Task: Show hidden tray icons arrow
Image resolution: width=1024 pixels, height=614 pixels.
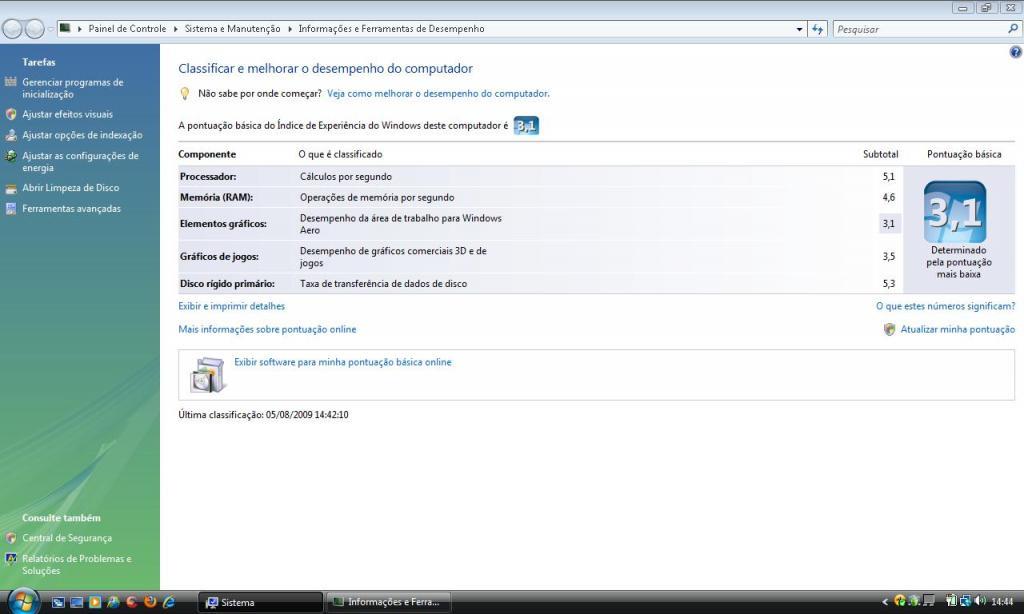Action: click(885, 602)
